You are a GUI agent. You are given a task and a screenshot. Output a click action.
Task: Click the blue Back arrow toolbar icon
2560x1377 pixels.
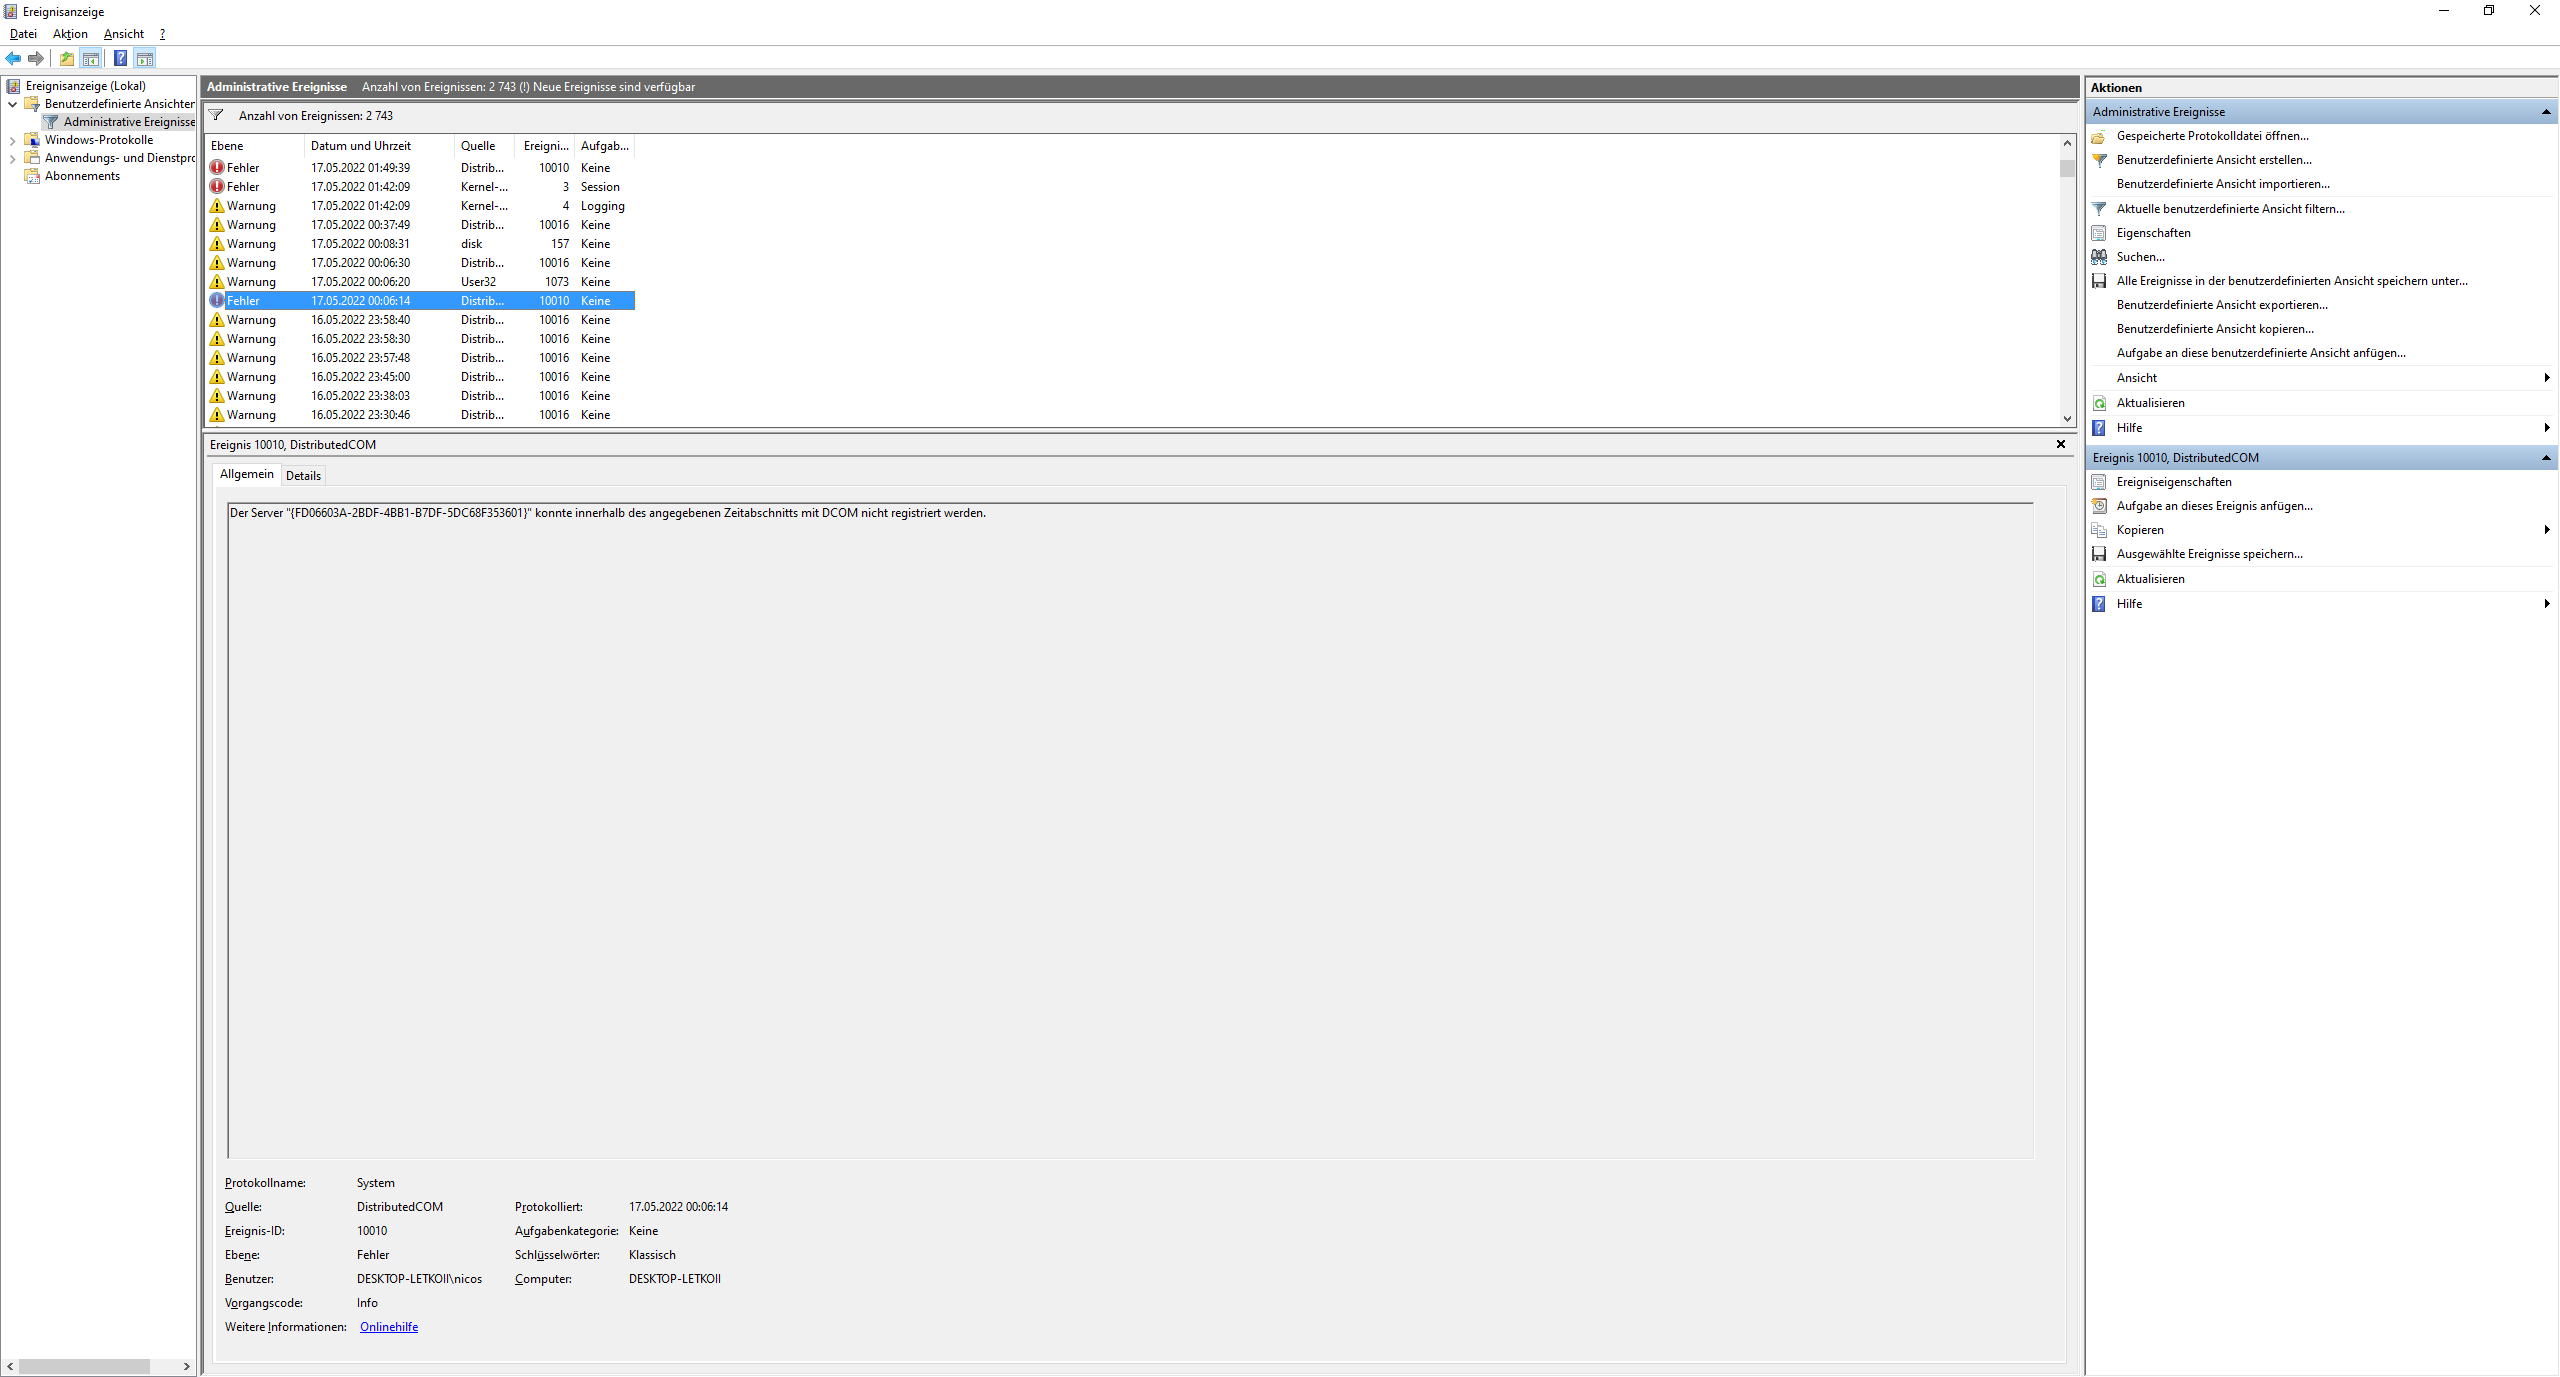click(x=13, y=58)
